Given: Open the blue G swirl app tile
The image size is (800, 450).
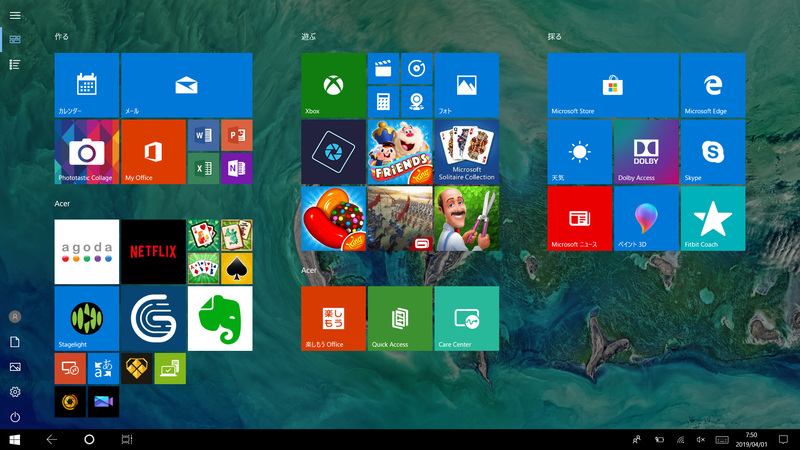Looking at the screenshot, I should 154,318.
